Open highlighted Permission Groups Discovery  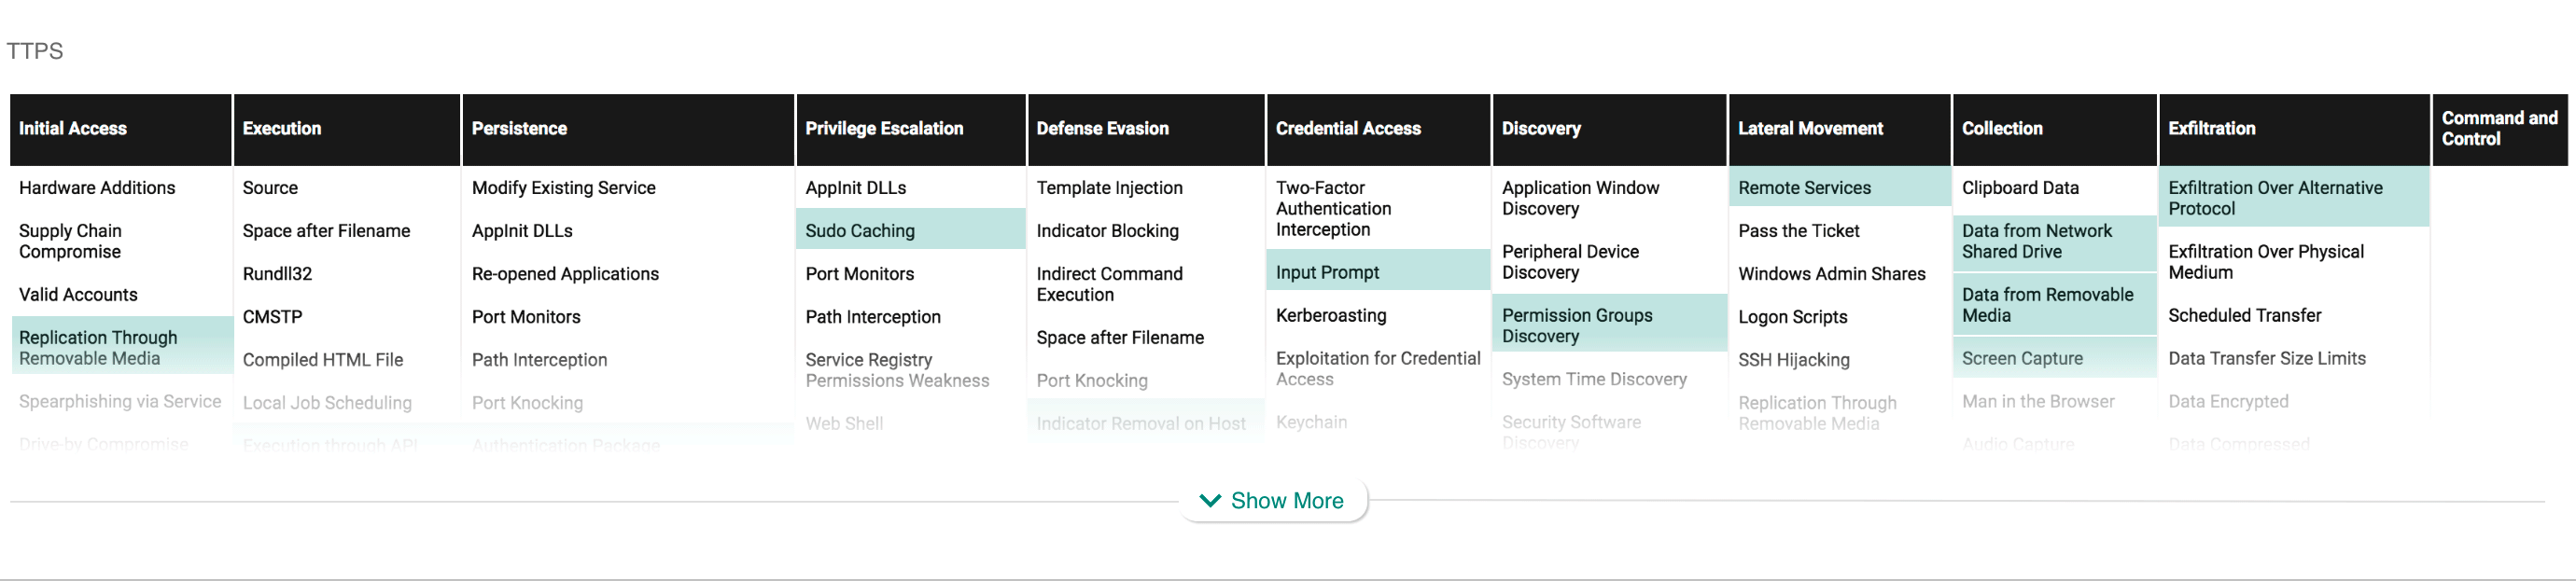point(1610,324)
